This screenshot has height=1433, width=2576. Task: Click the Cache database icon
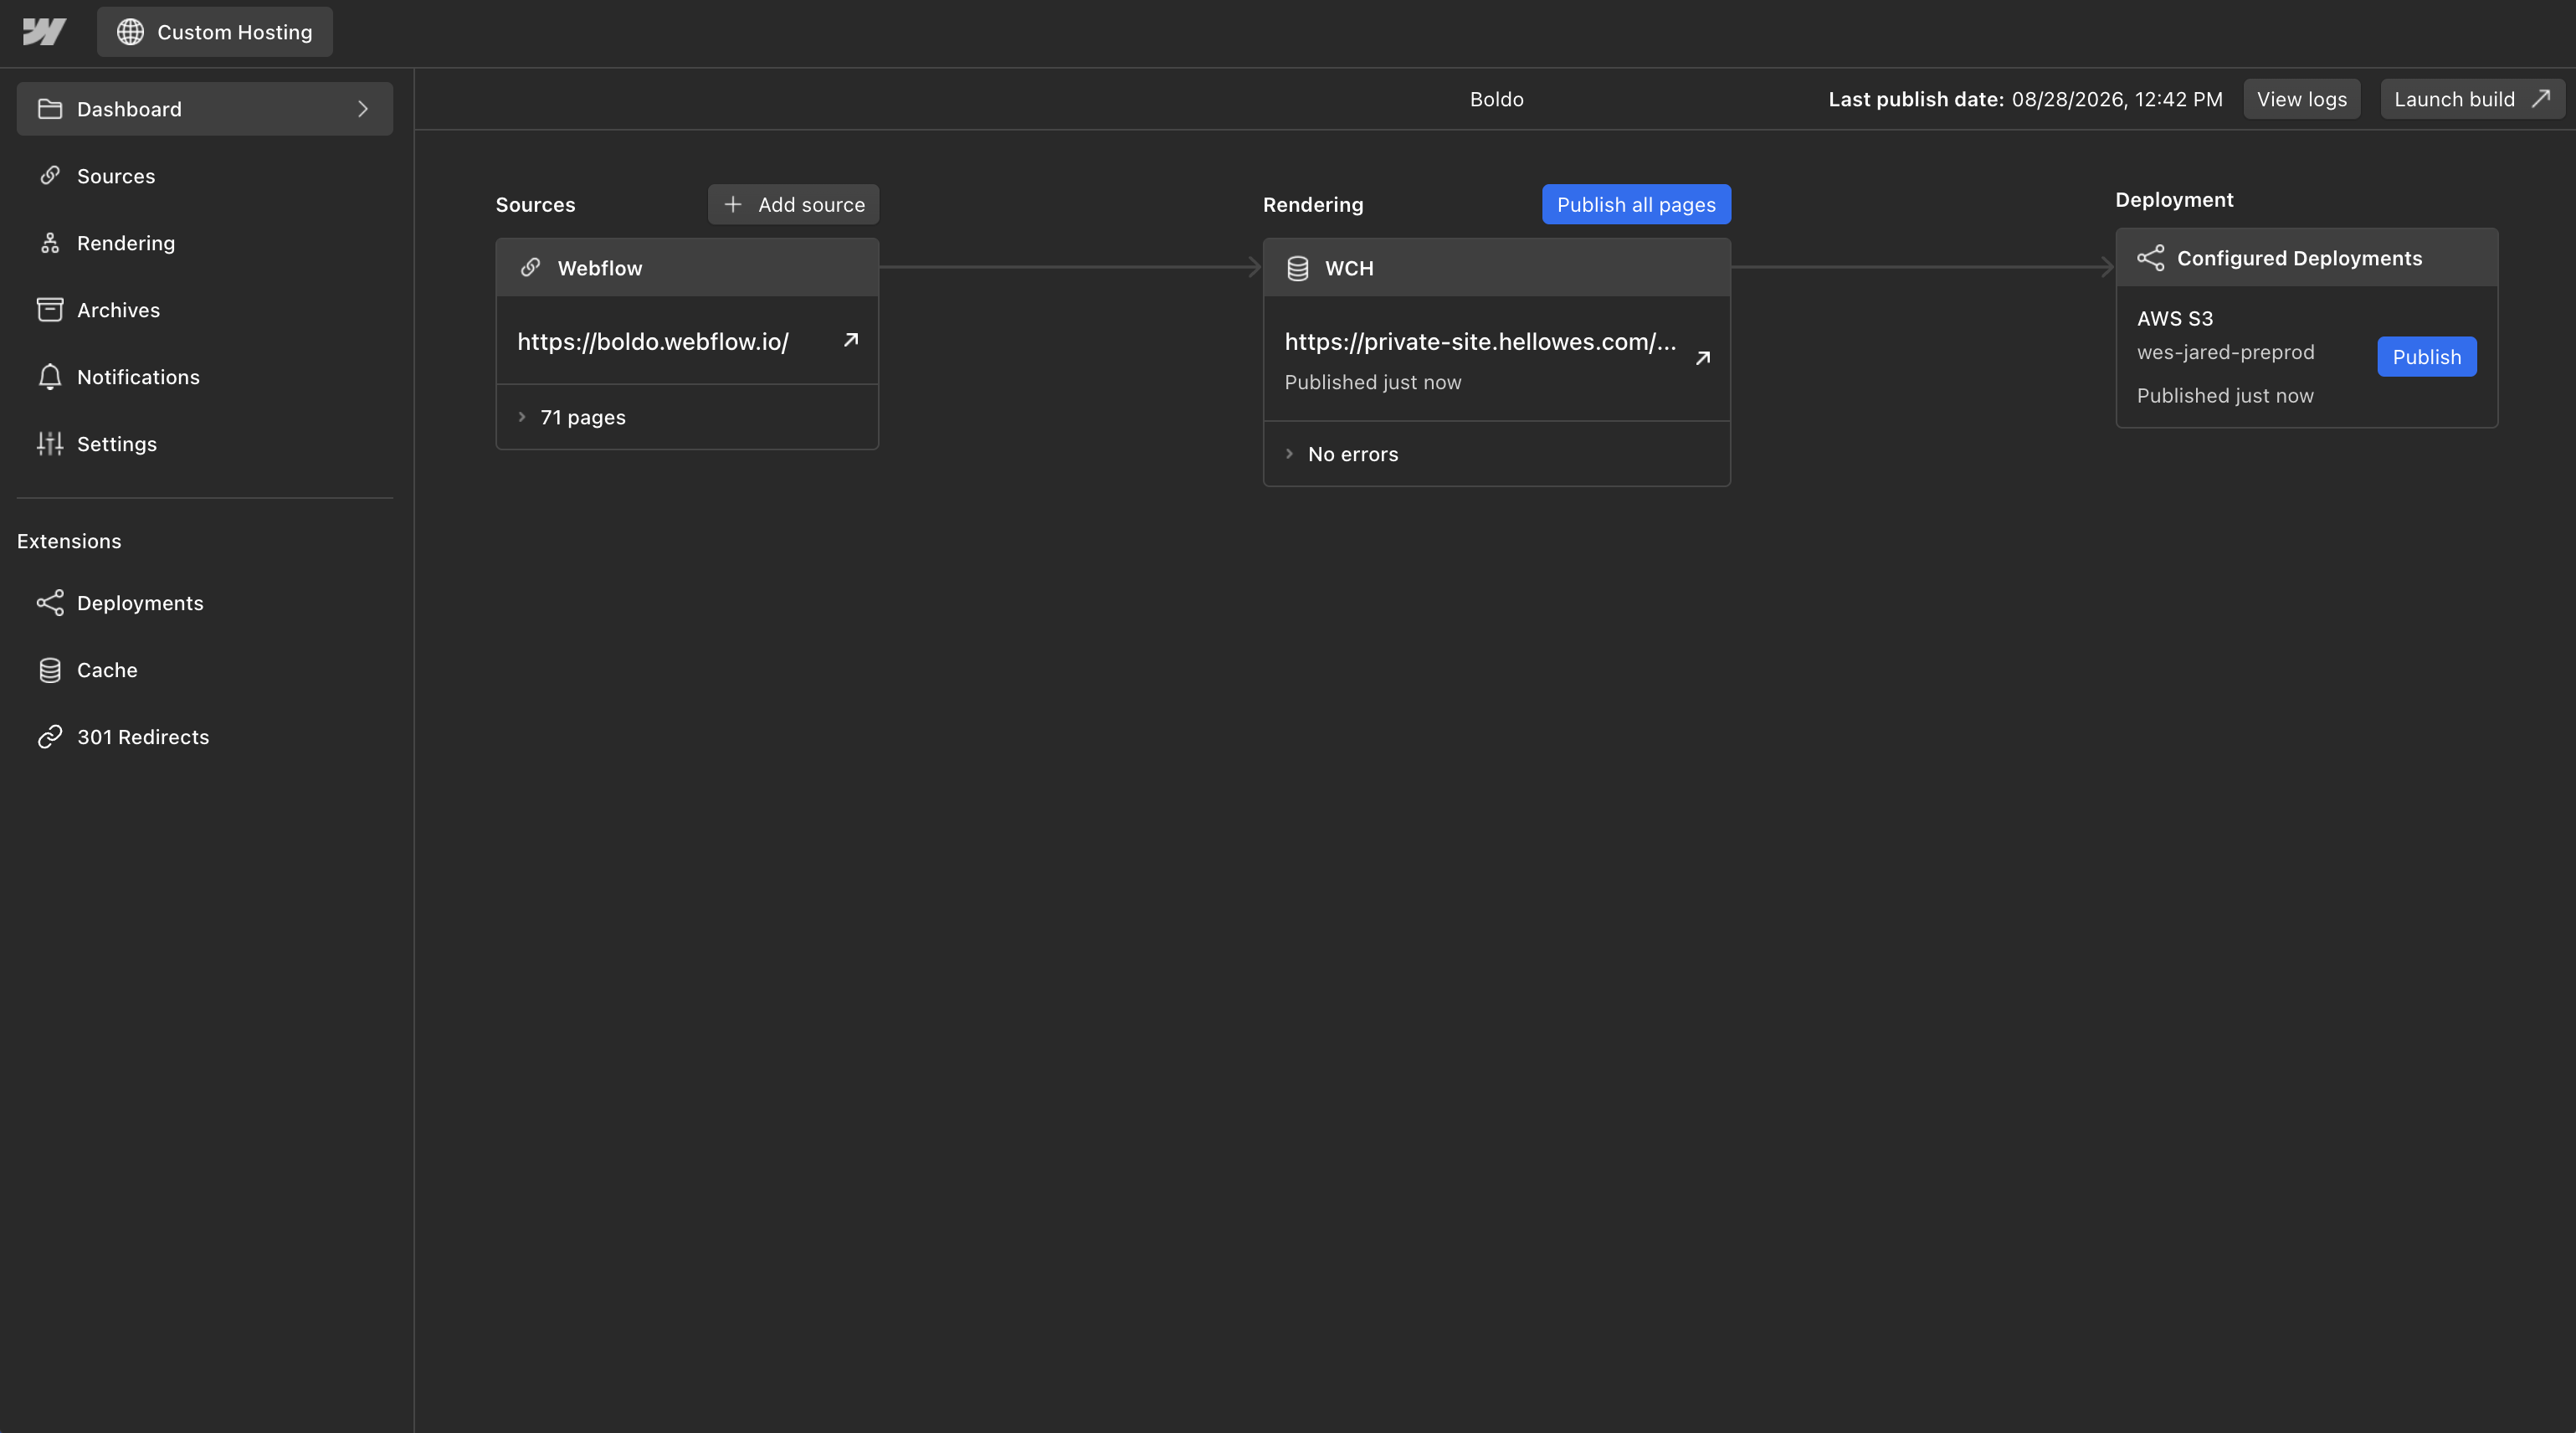[x=50, y=670]
